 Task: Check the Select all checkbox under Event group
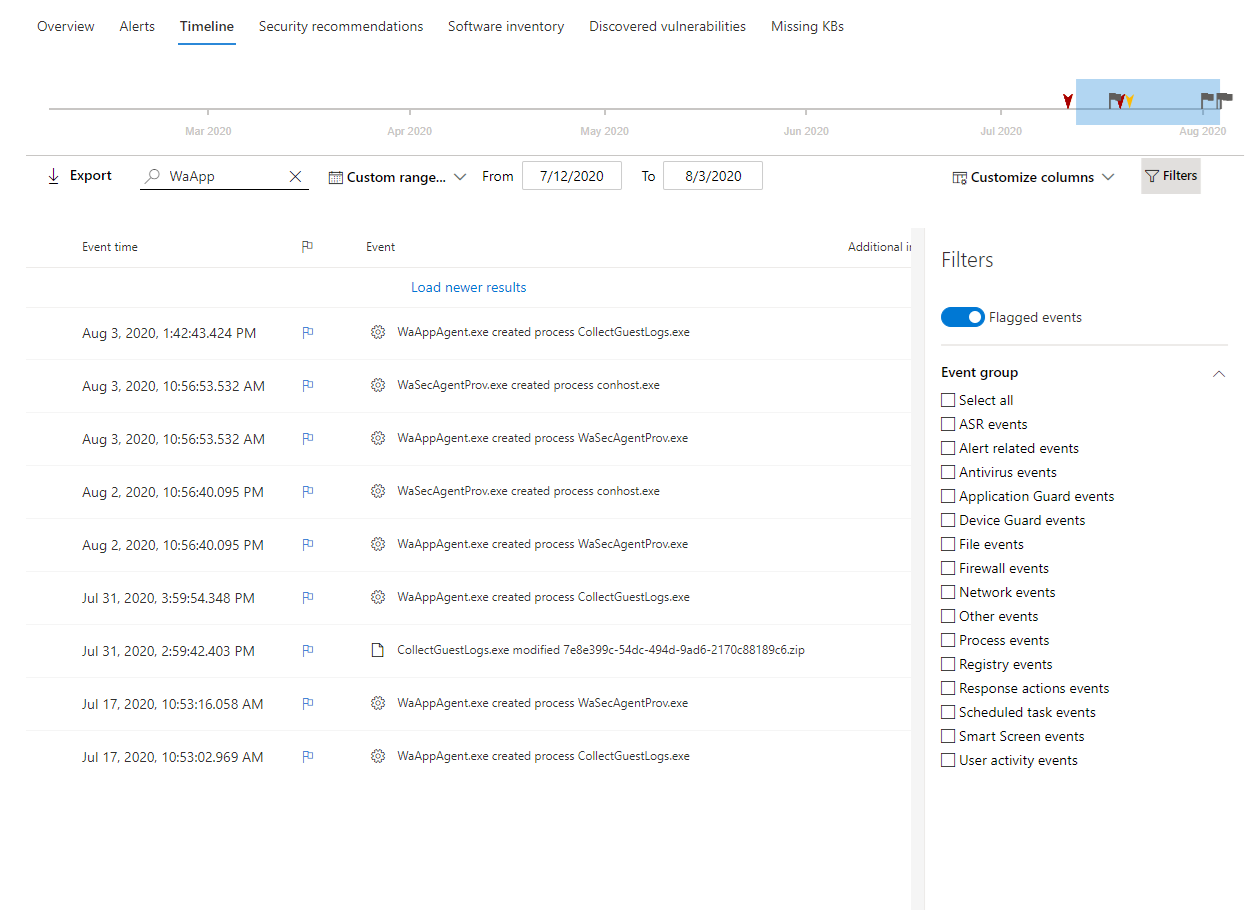click(x=948, y=399)
